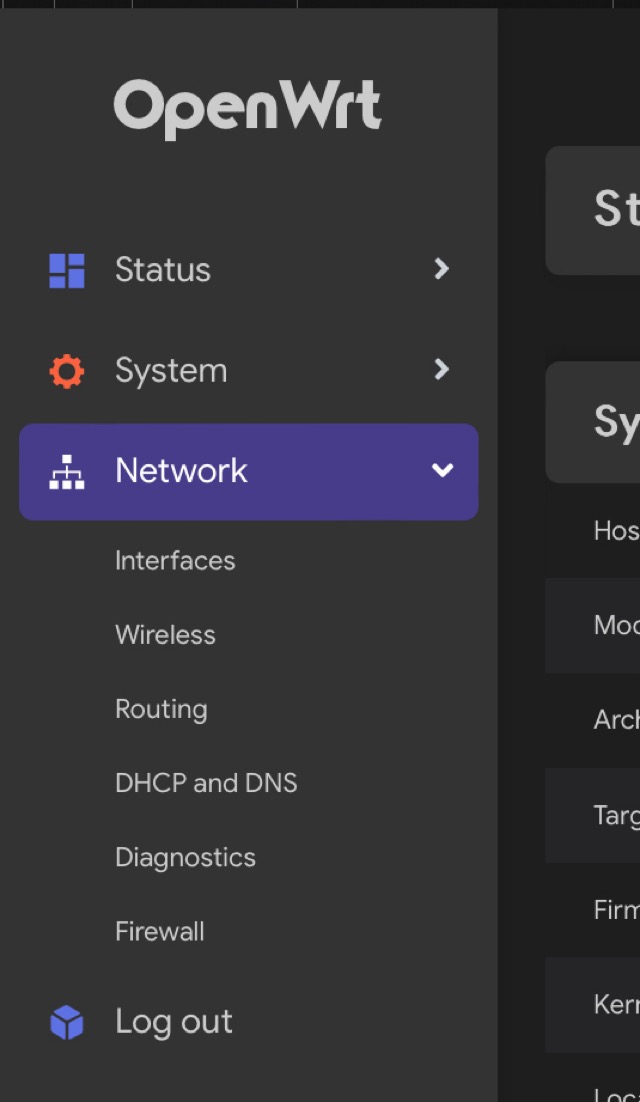
Task: Click the blue cube Log out icon
Action: point(67,1023)
